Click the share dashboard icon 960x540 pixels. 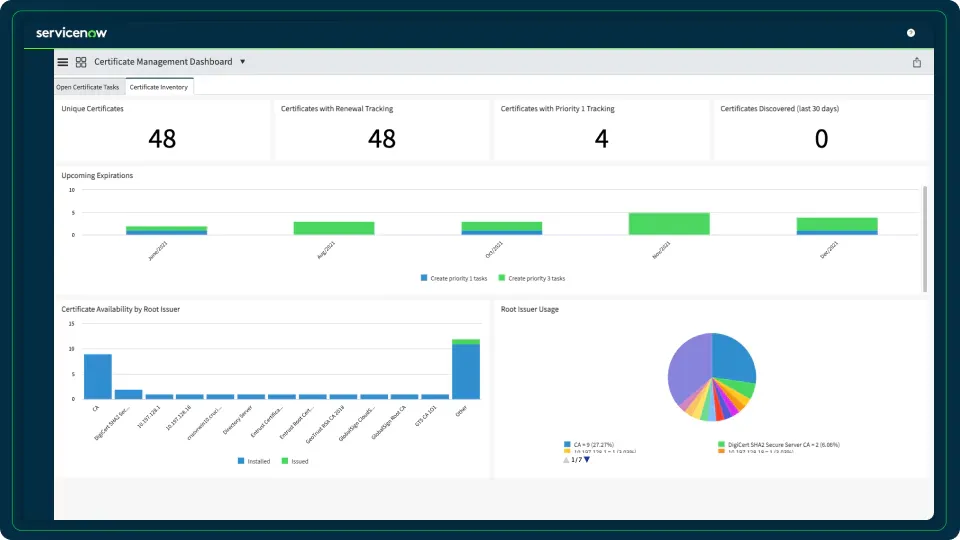917,62
